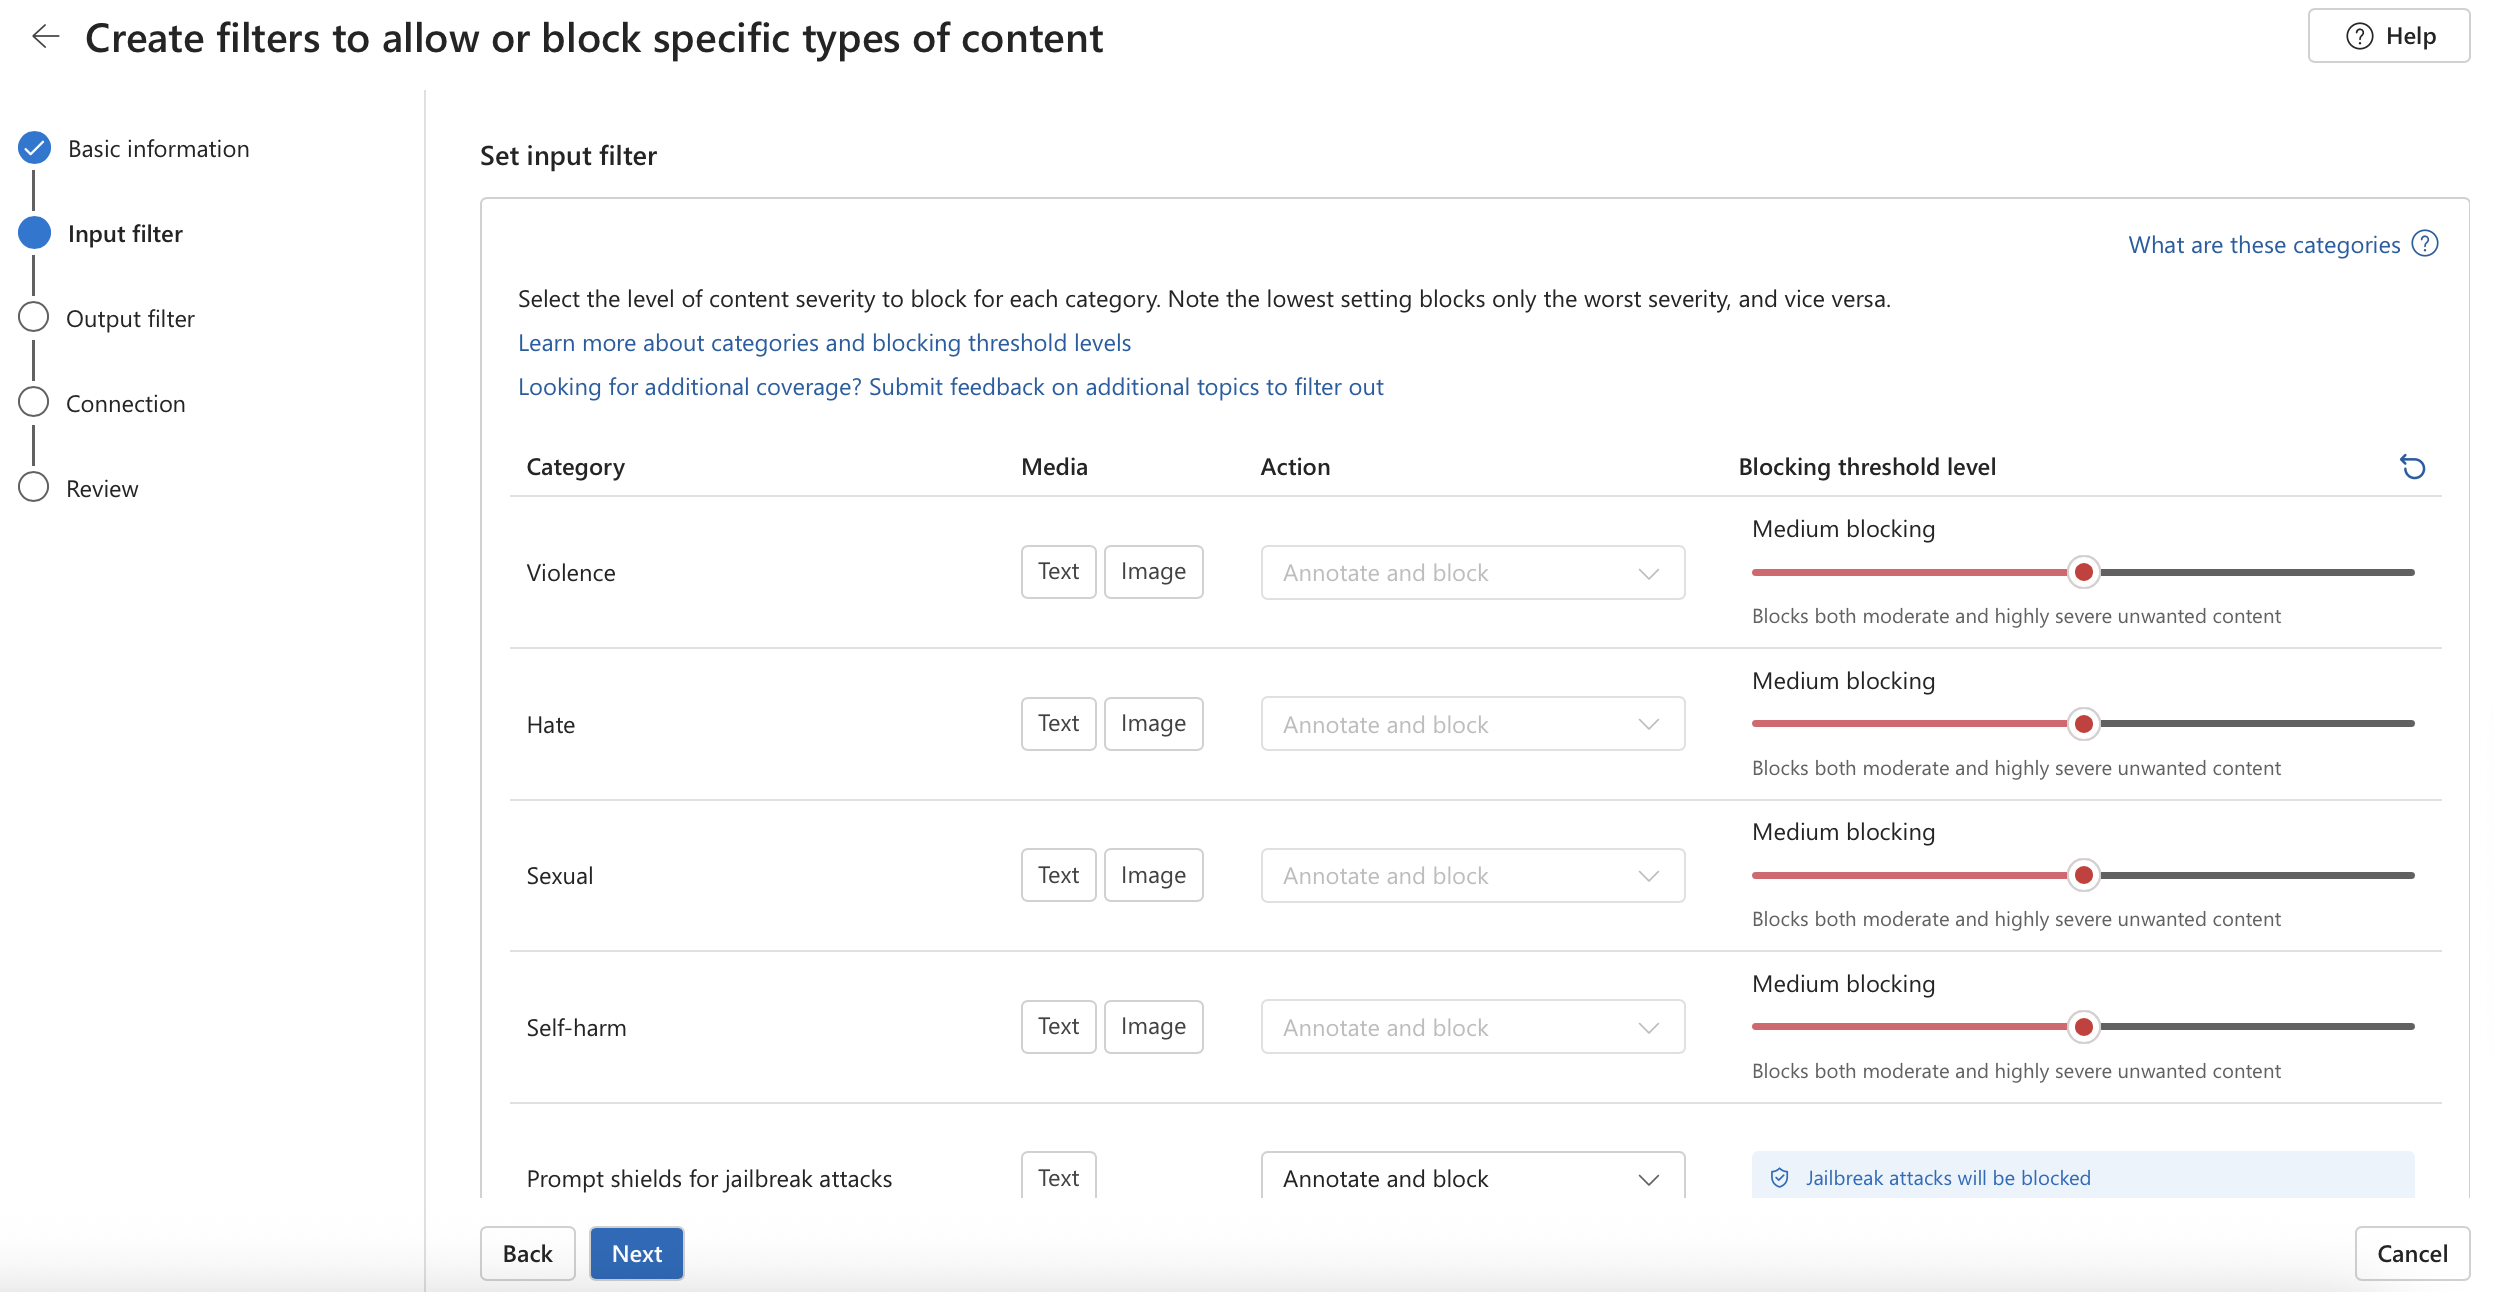The image size is (2494, 1292).
Task: Click the Review step circle icon
Action: click(x=34, y=488)
